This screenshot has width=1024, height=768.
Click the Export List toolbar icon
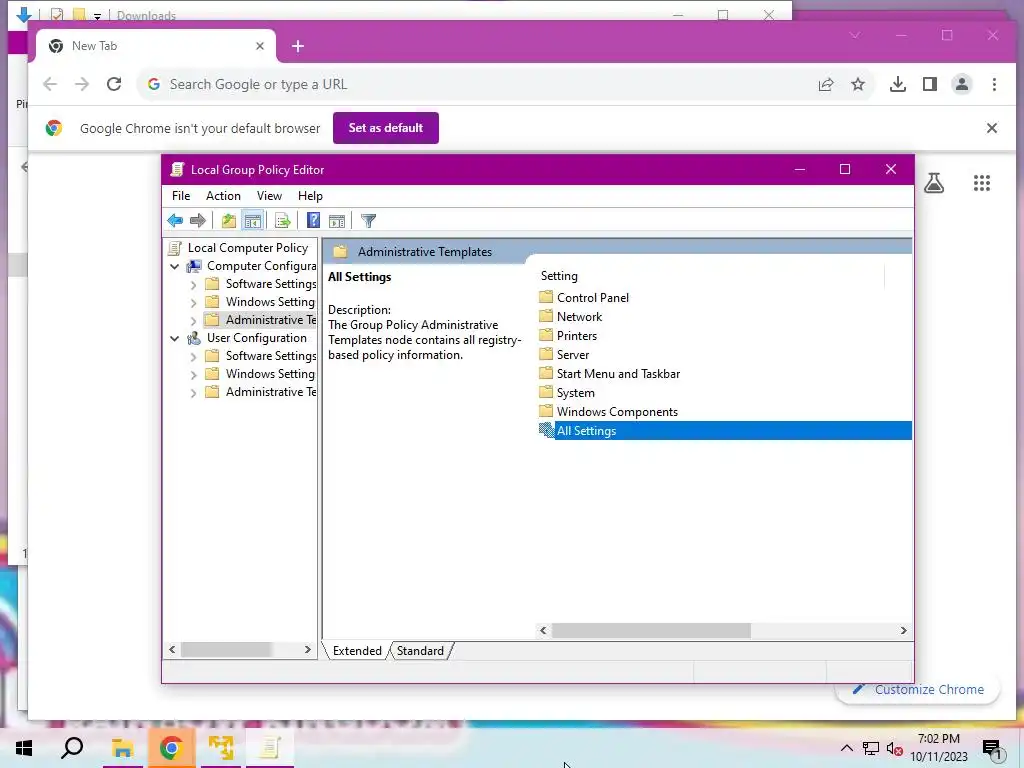283,221
